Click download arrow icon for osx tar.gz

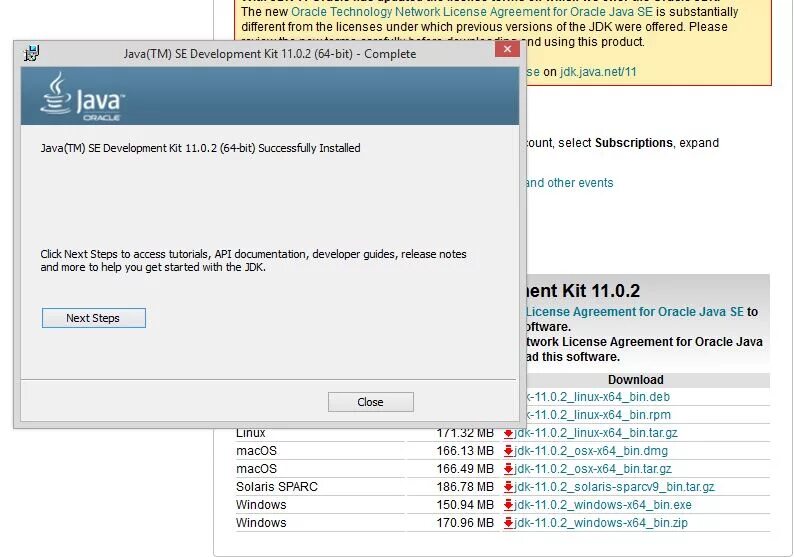tap(508, 469)
